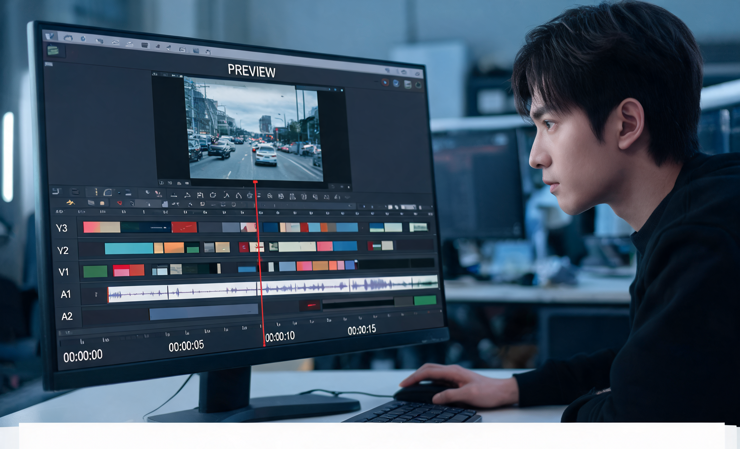Click the dark green round icon at far top right
The image size is (740, 449).
tap(418, 85)
